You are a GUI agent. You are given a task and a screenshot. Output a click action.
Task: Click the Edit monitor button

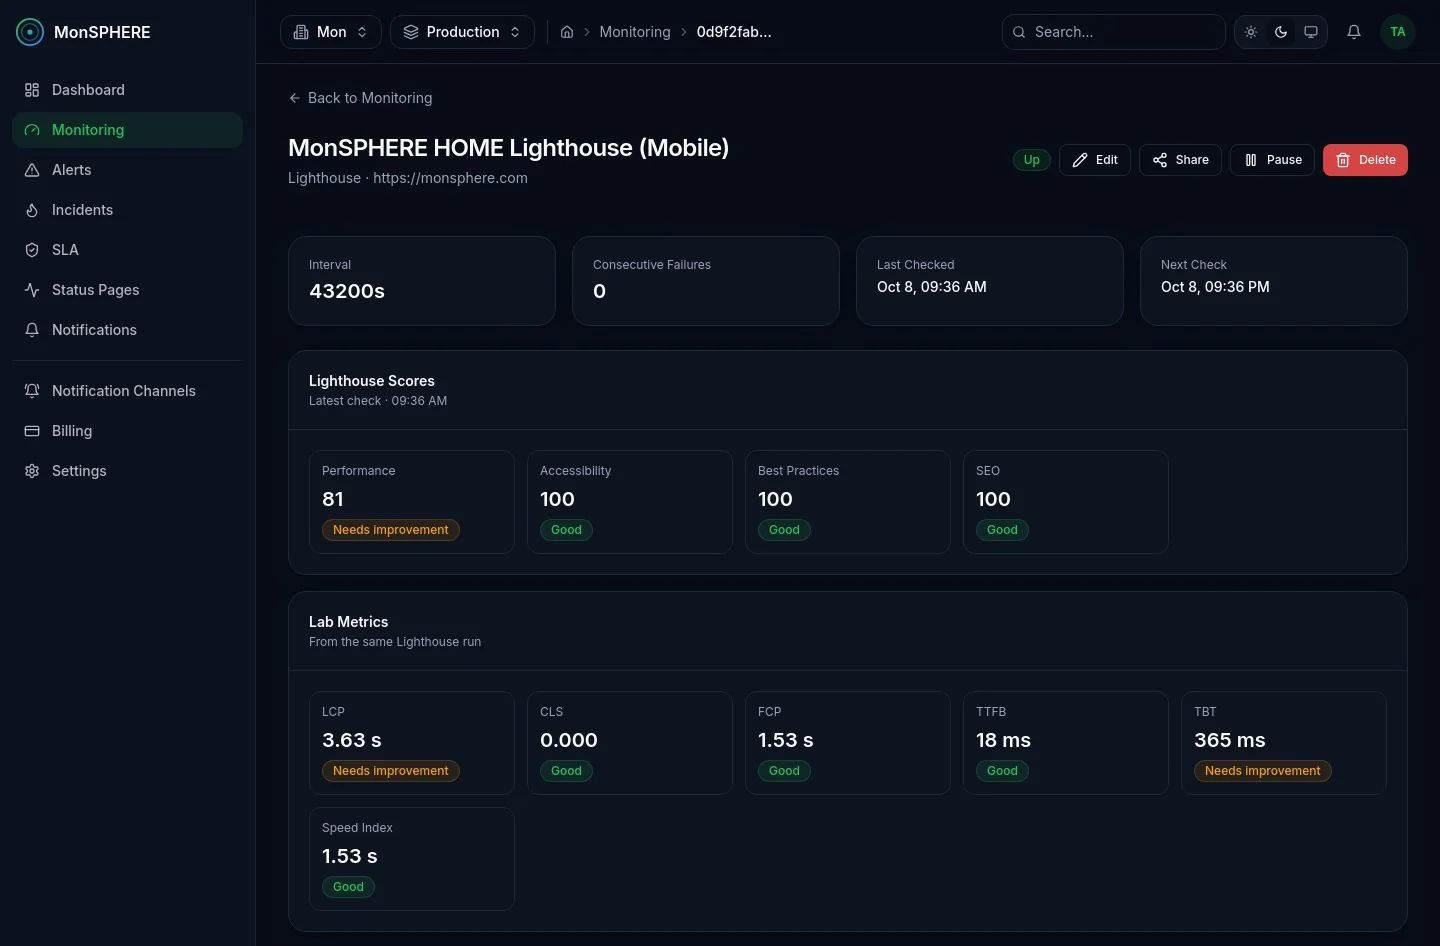(1095, 160)
